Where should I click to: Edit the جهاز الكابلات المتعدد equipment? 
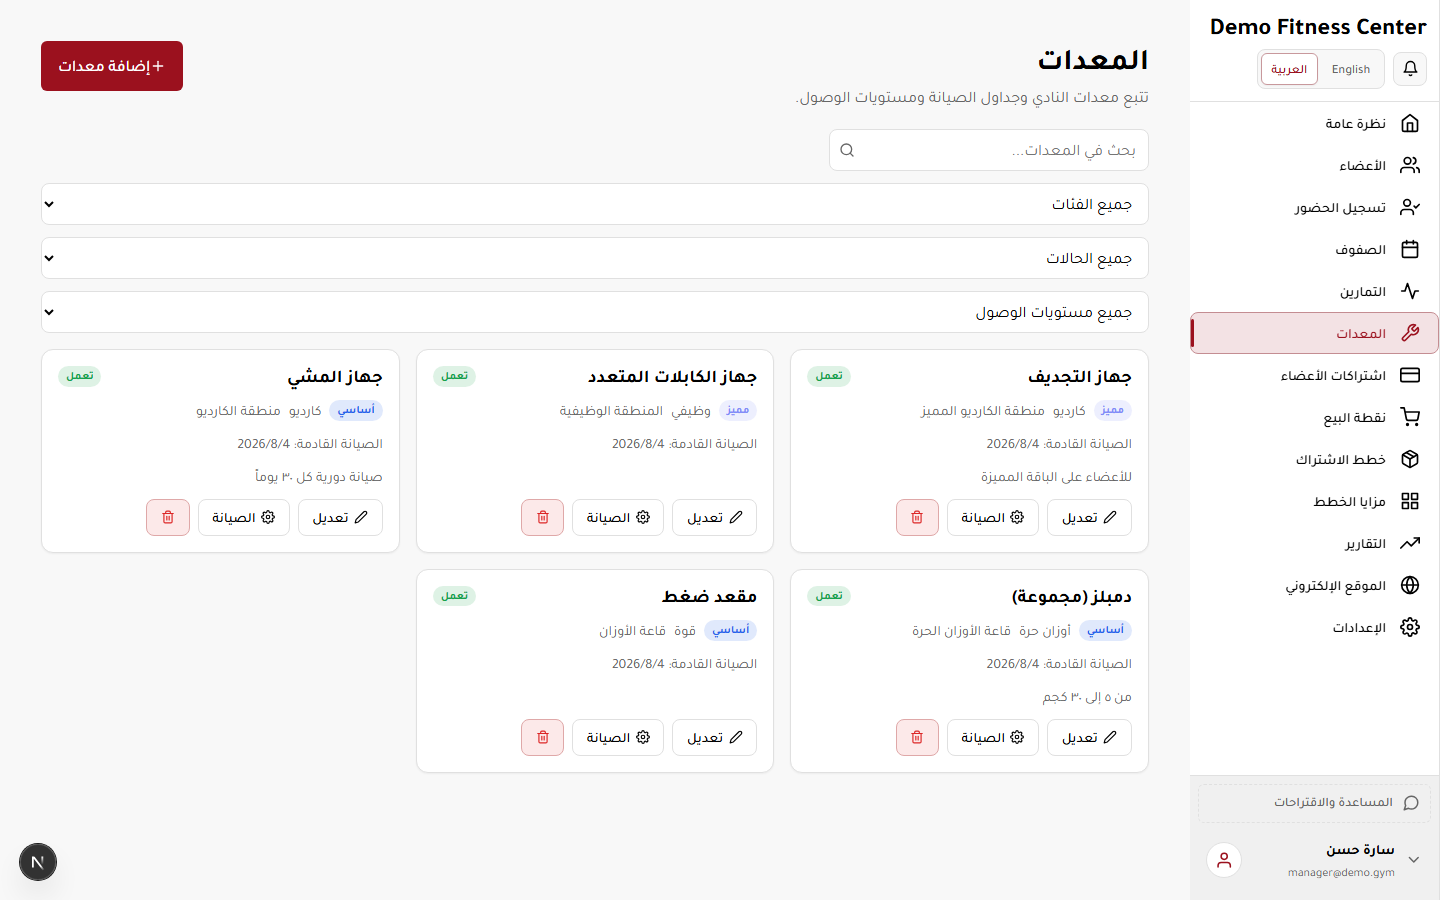(715, 517)
